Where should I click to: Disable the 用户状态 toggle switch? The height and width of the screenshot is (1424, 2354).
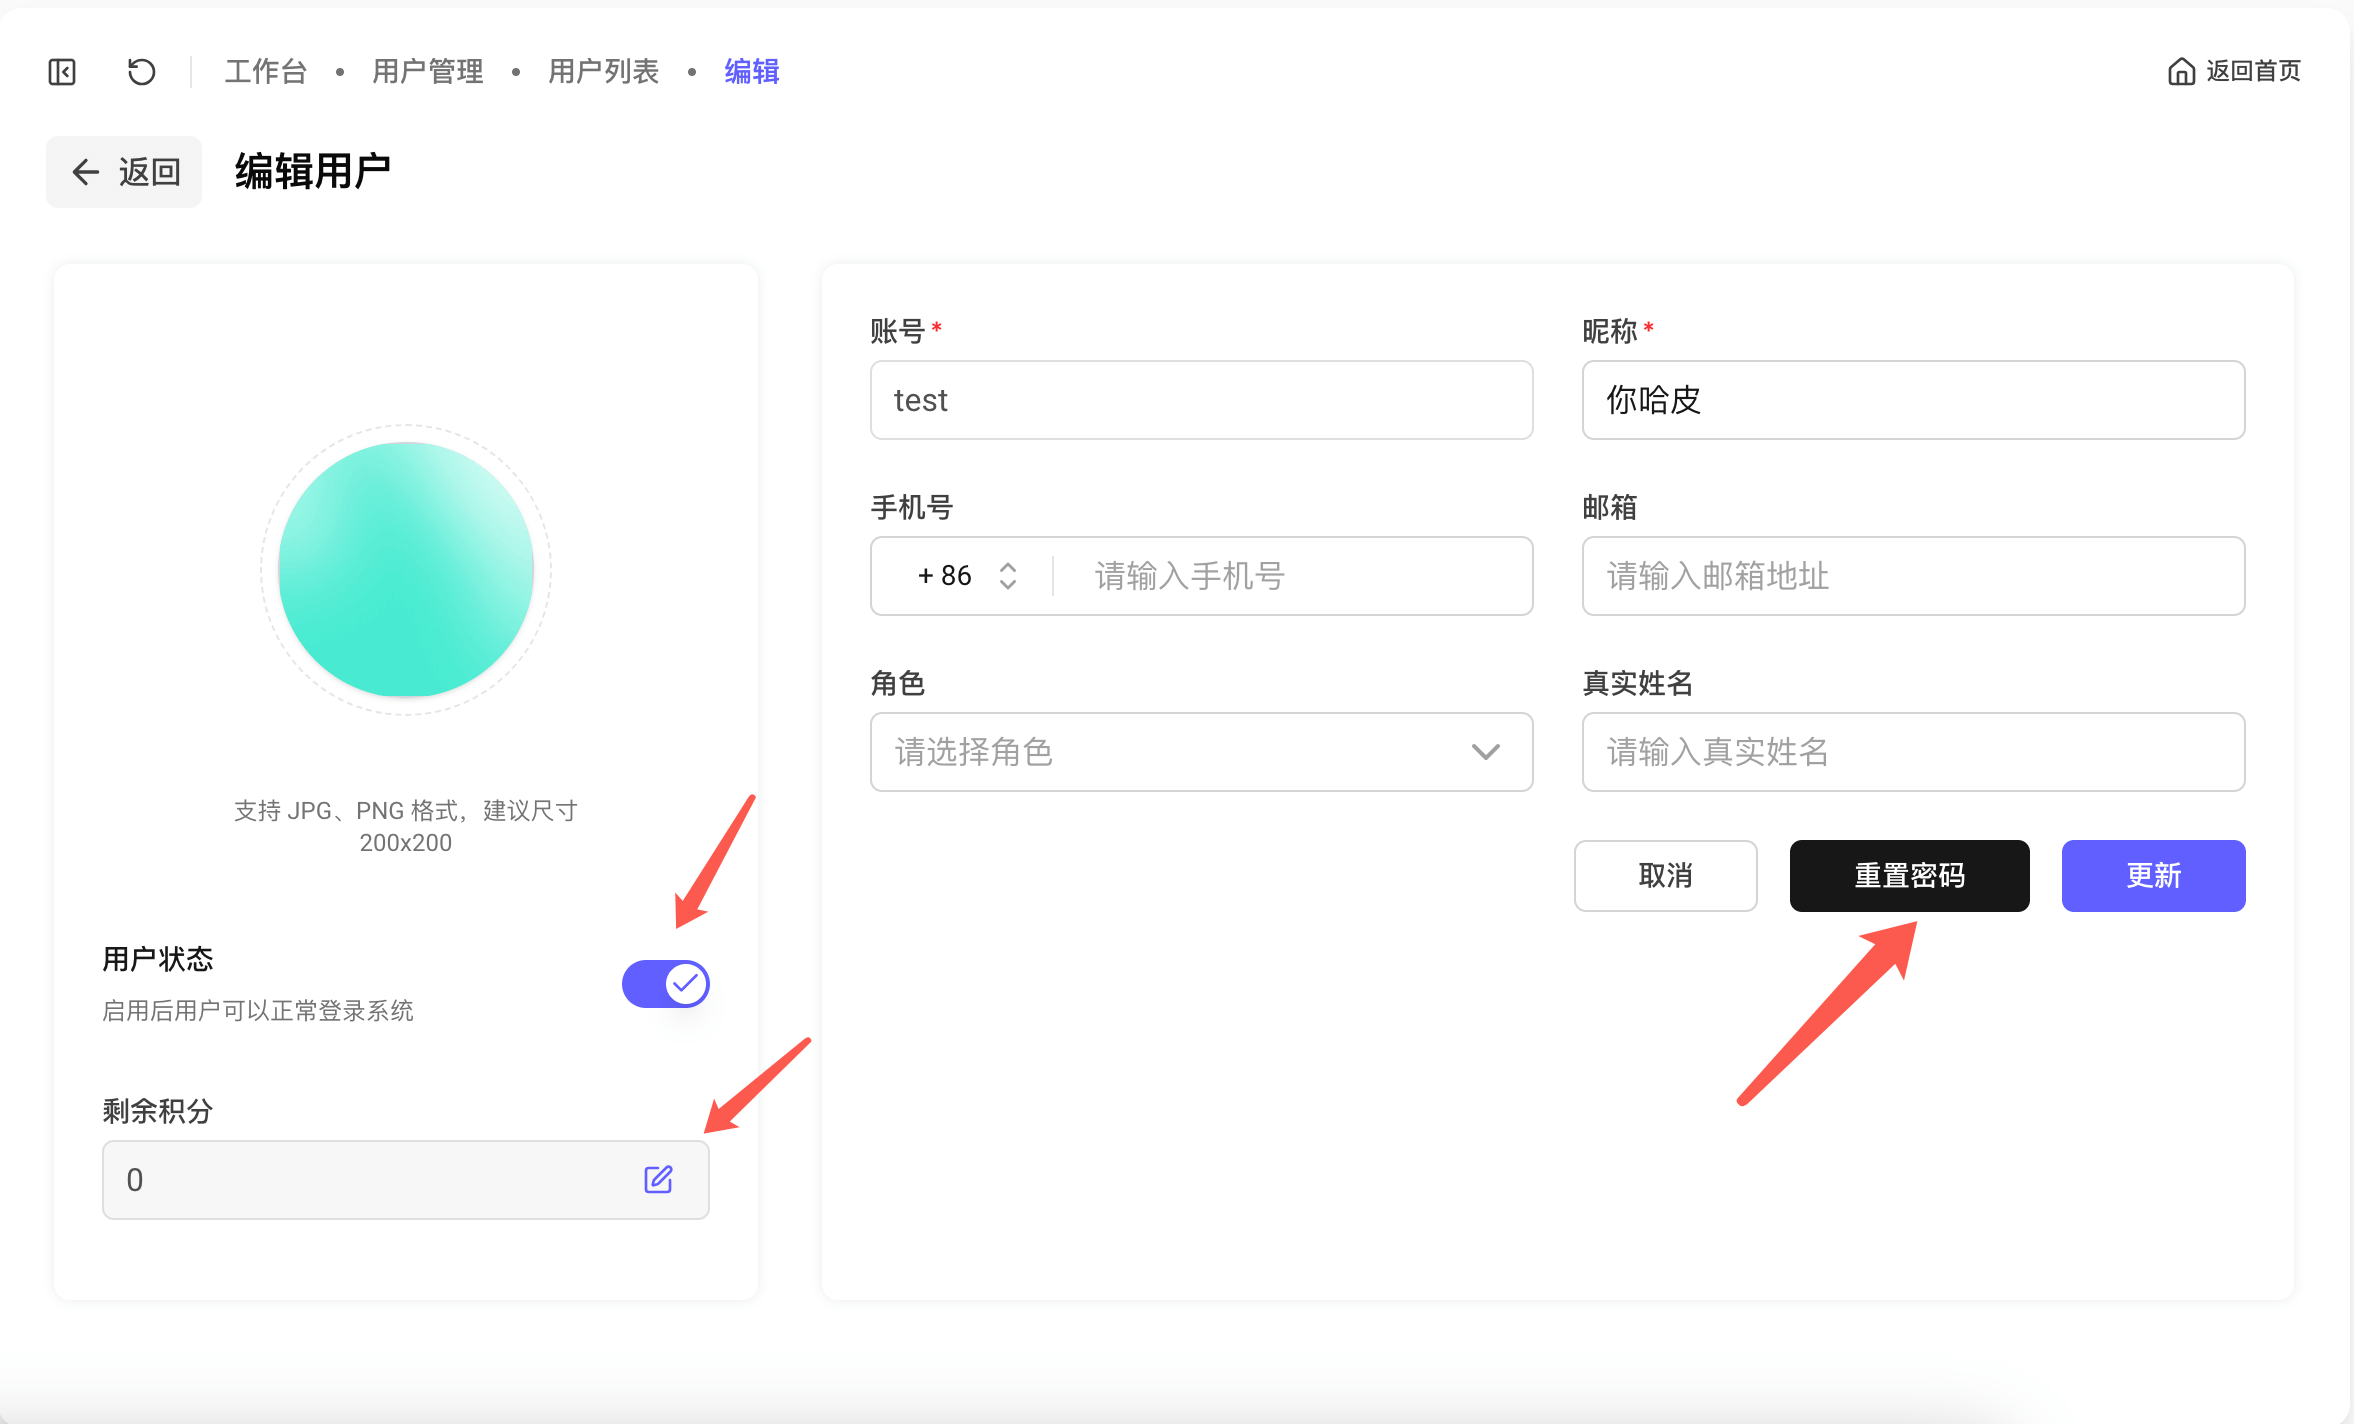pyautogui.click(x=666, y=984)
